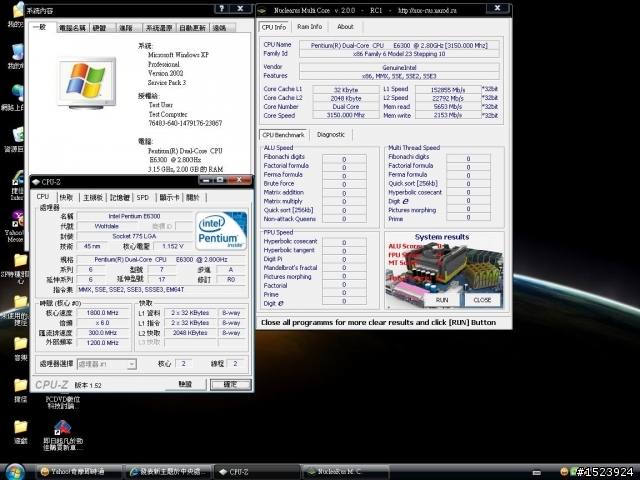Switch to Yahoo!奇摩即時通 taskbar button
The image size is (640, 480).
78,472
